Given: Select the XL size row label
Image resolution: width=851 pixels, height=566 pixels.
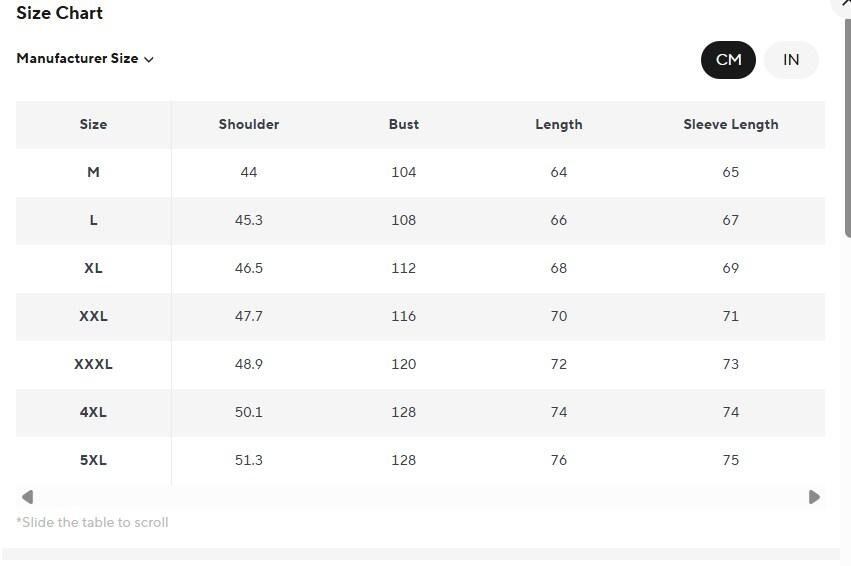Looking at the screenshot, I should pyautogui.click(x=93, y=268).
